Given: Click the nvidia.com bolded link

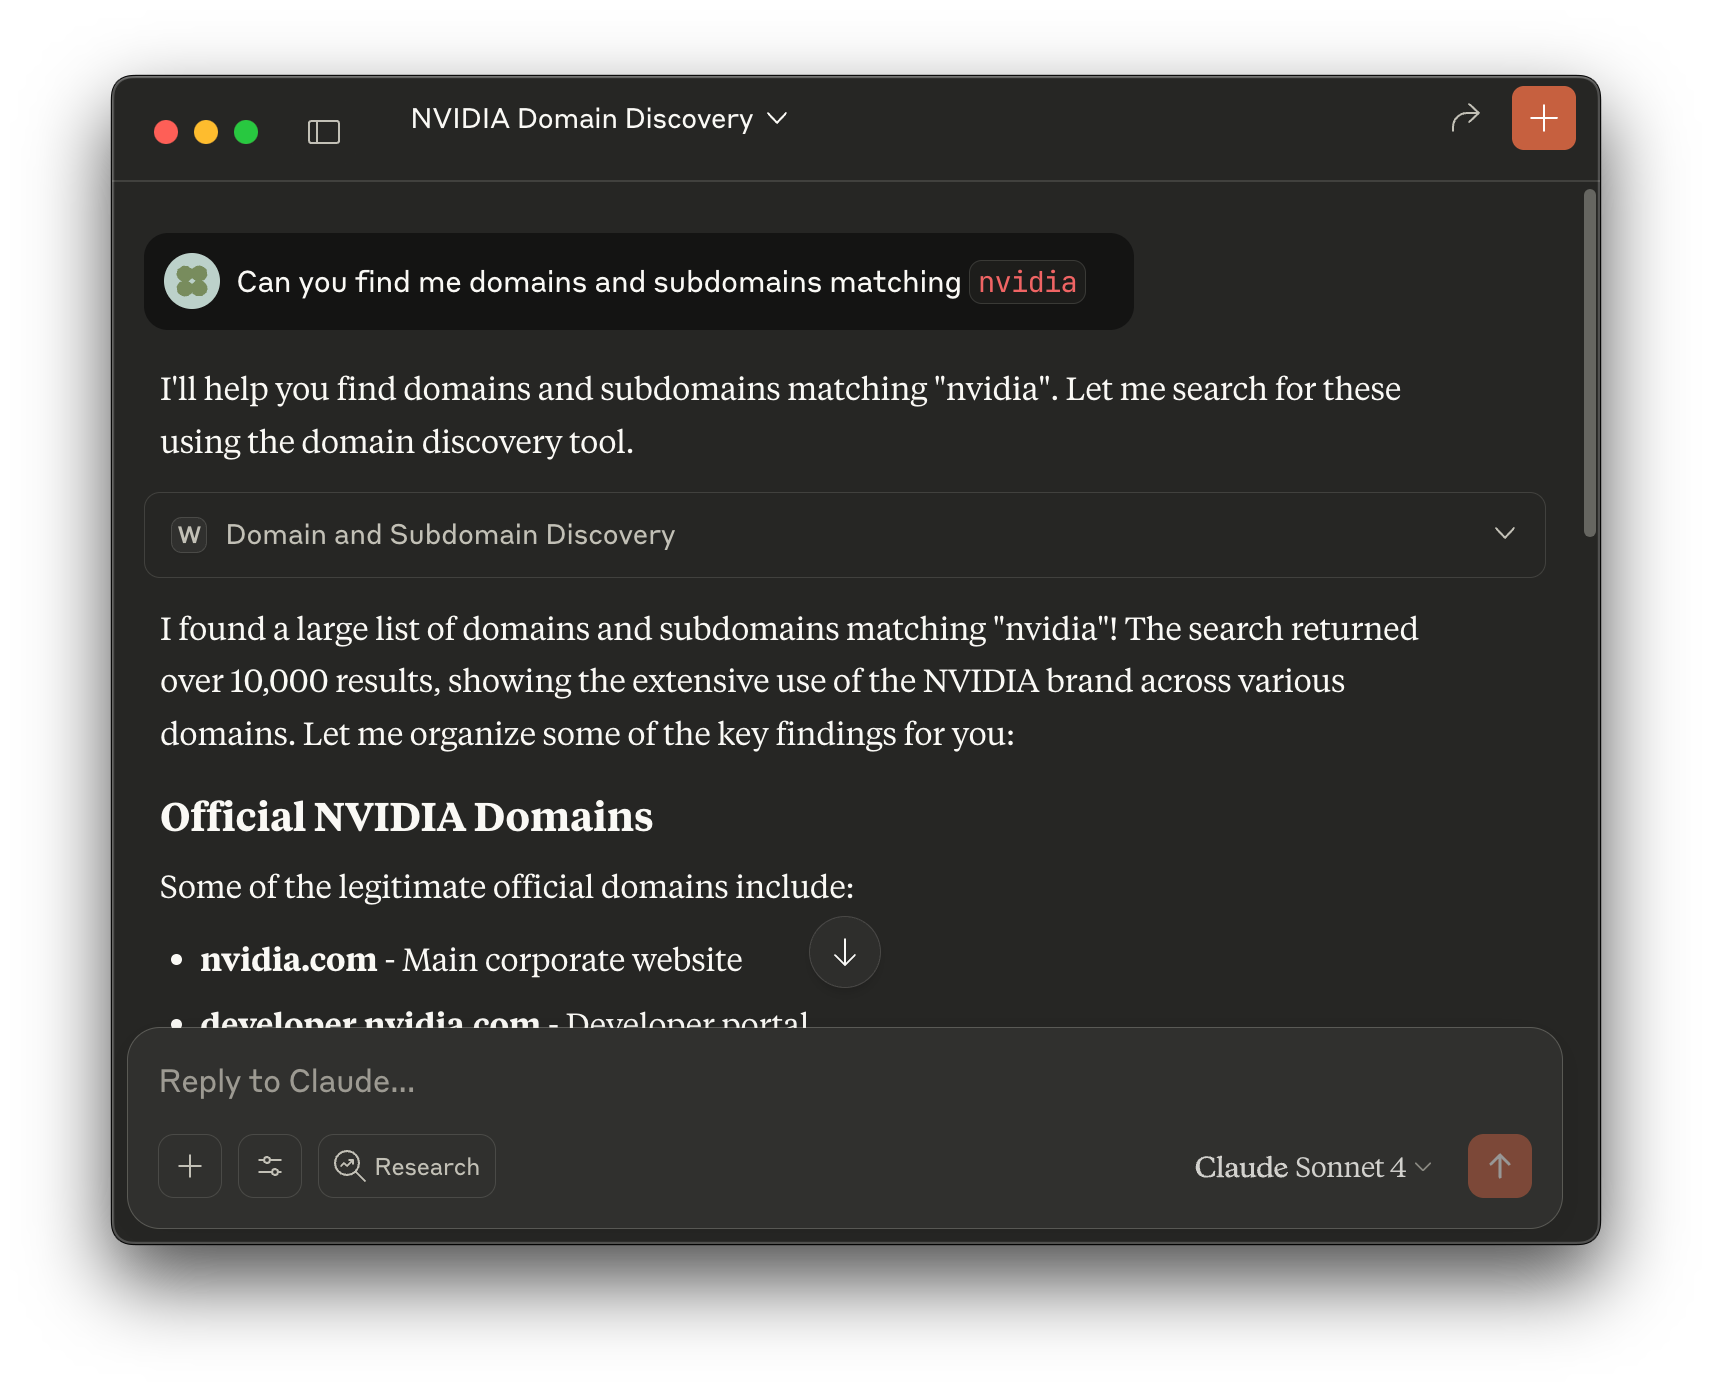Looking at the screenshot, I should [x=287, y=959].
